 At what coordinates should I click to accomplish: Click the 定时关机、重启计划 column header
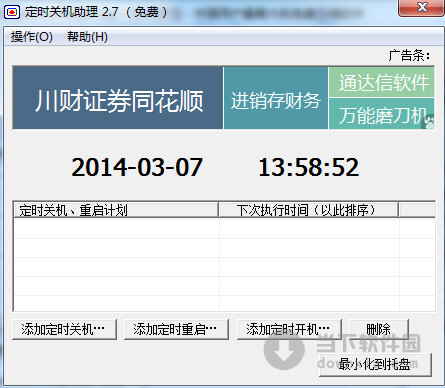pos(116,210)
